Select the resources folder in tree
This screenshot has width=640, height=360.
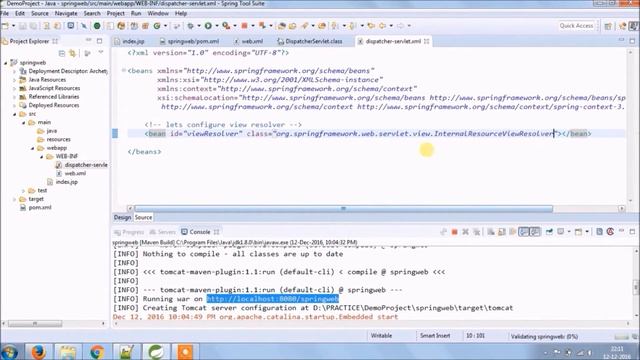coord(54,140)
